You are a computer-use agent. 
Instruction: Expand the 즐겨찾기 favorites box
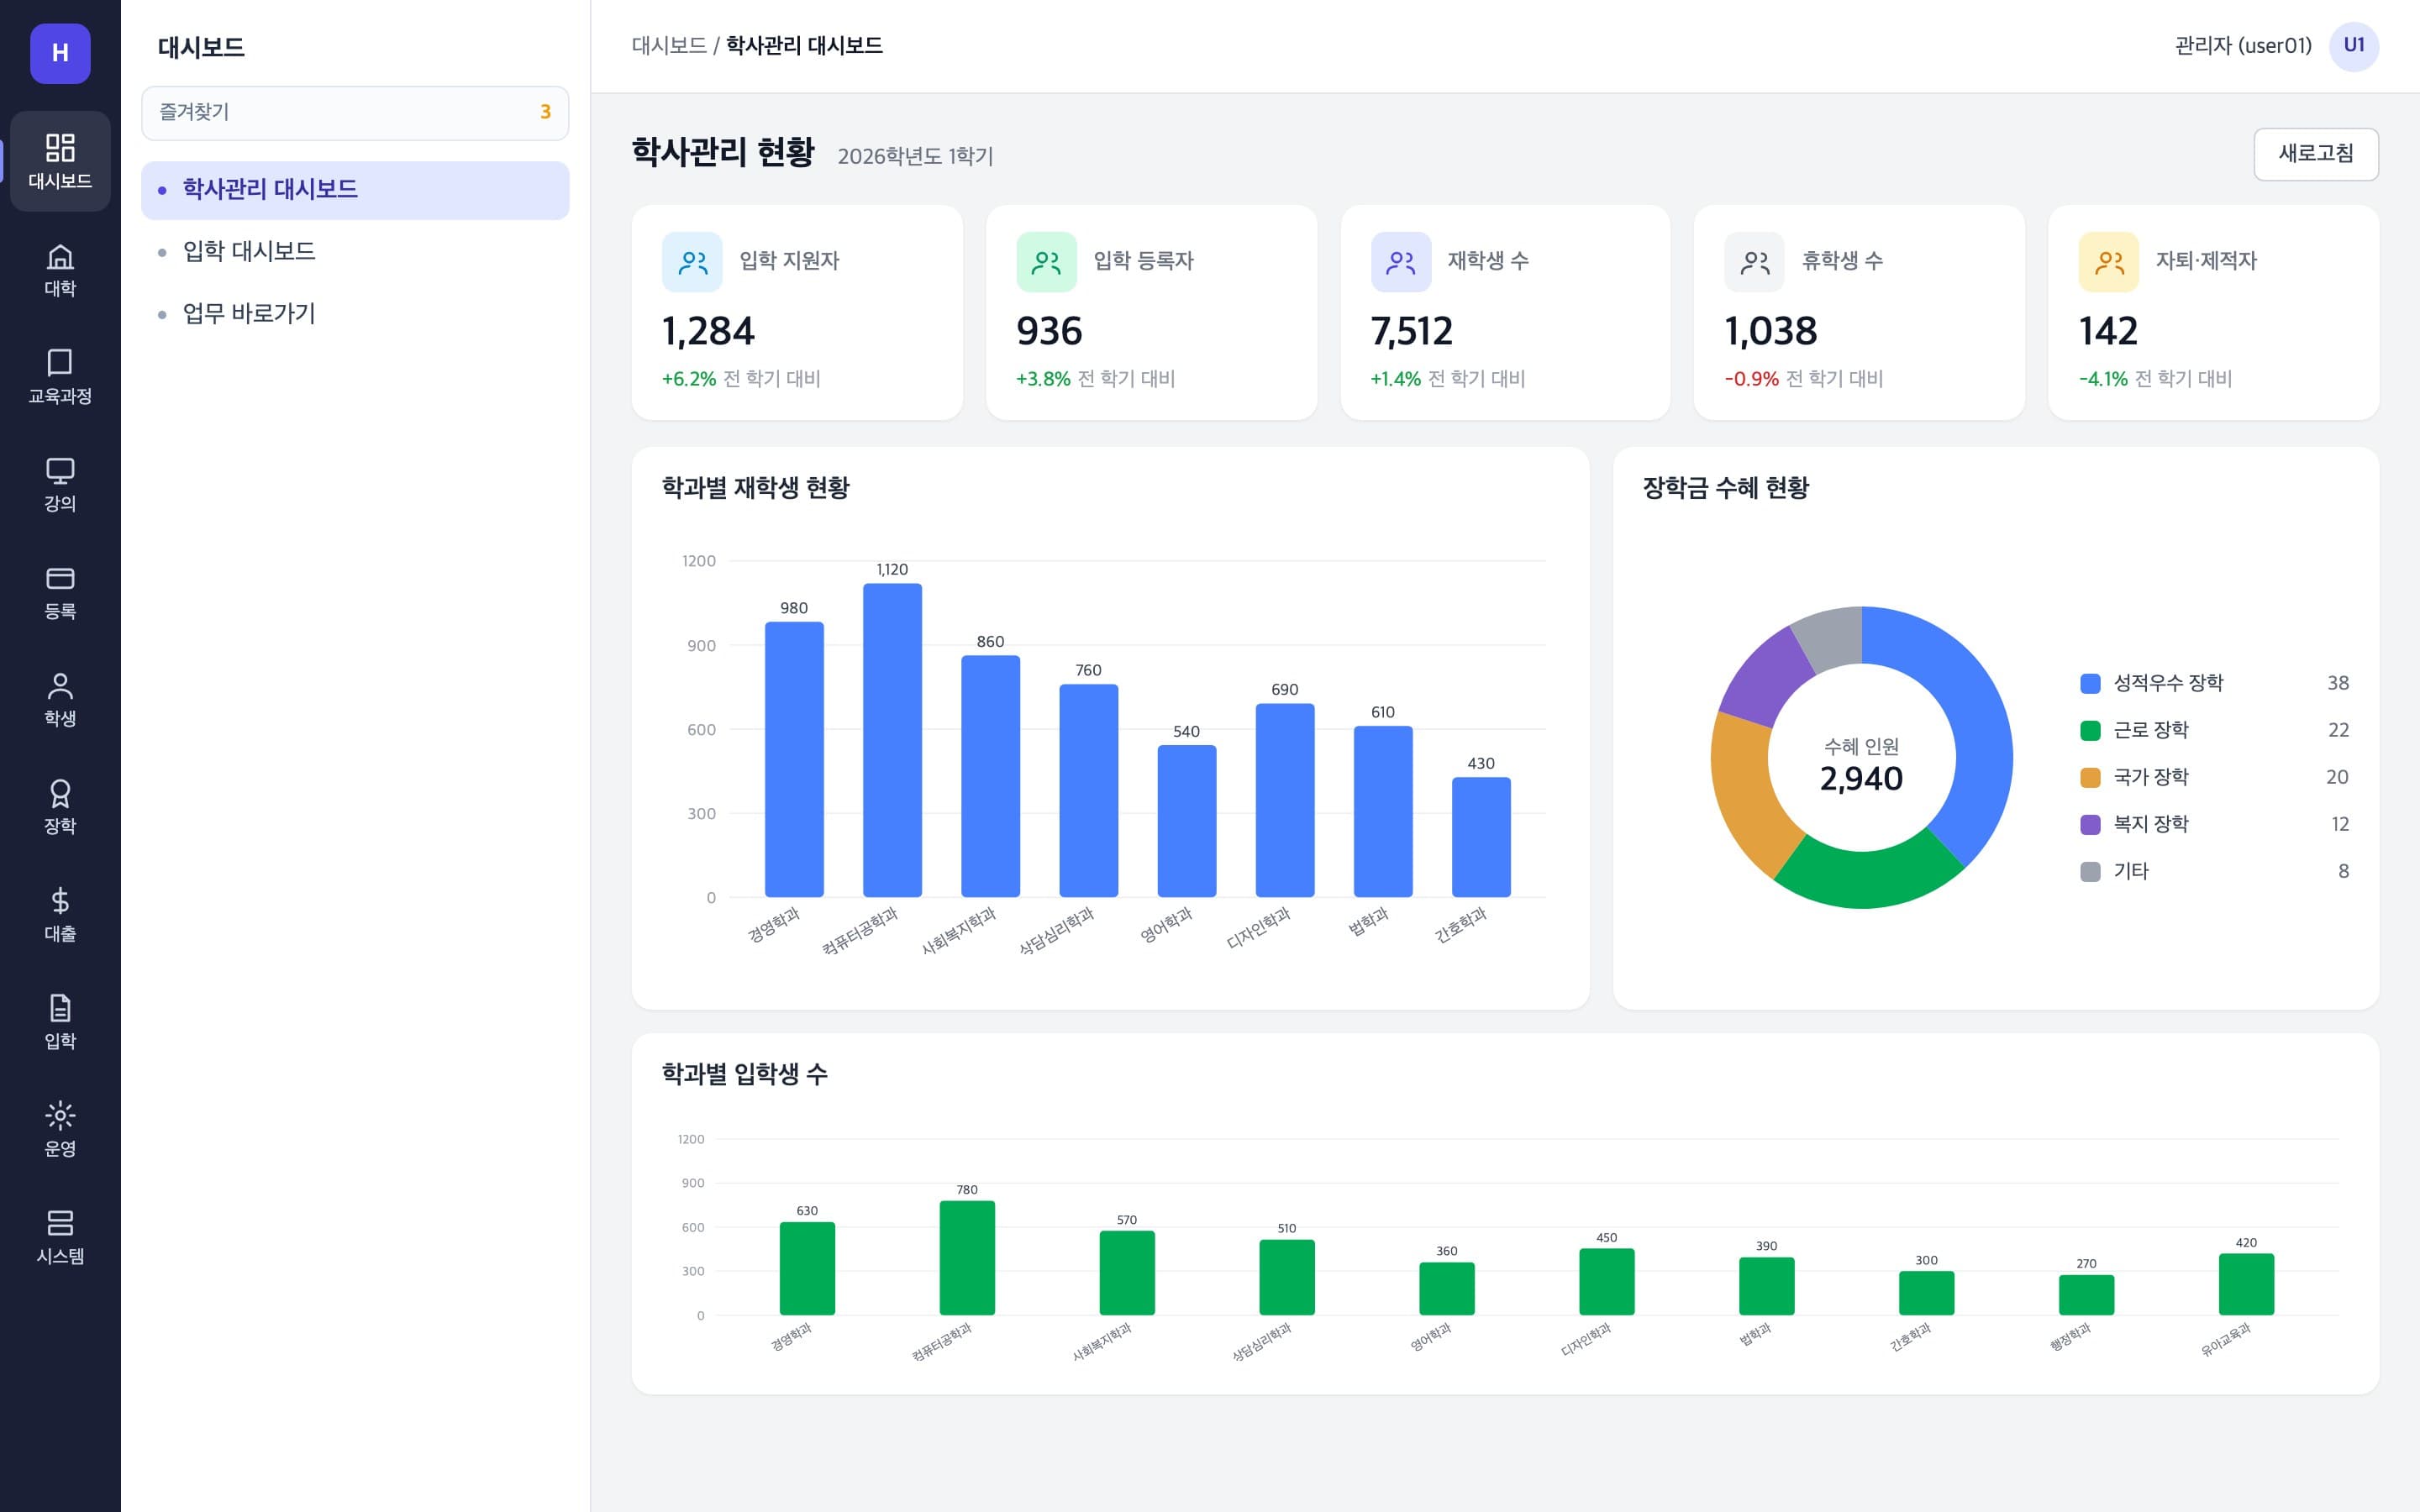click(x=355, y=113)
